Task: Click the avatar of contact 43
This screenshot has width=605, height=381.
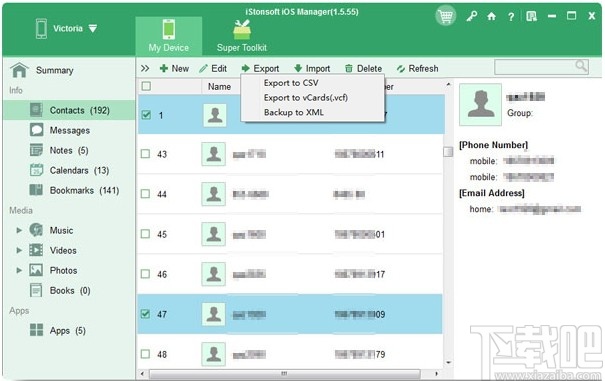Action: click(x=213, y=154)
